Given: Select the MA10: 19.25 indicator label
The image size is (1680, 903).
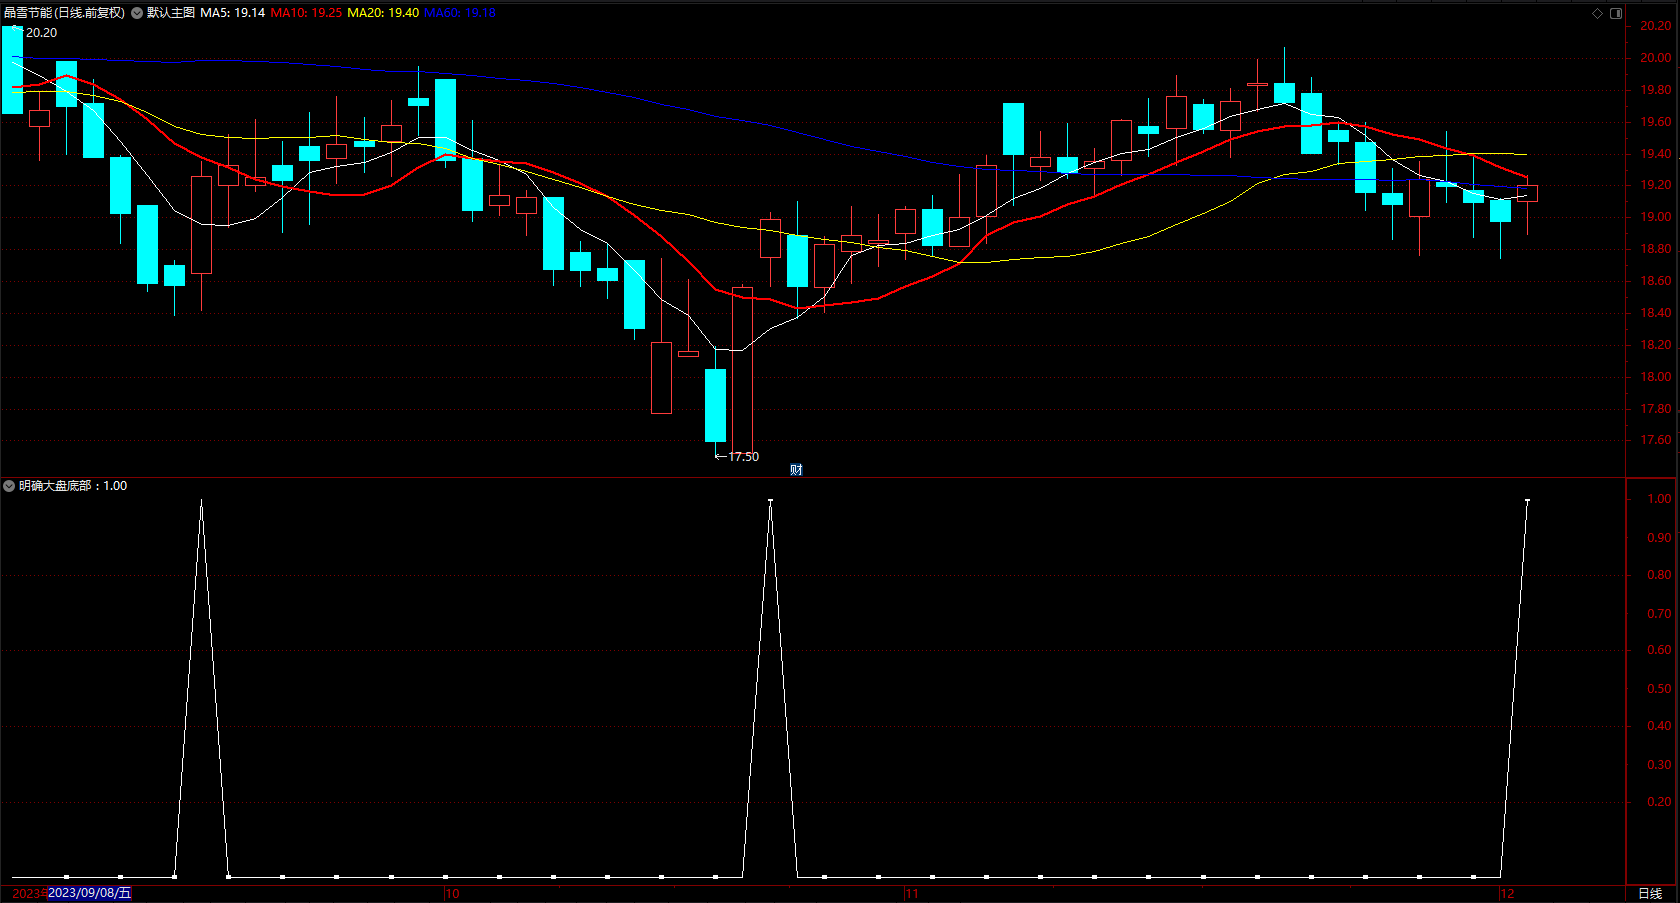Looking at the screenshot, I should click(306, 13).
